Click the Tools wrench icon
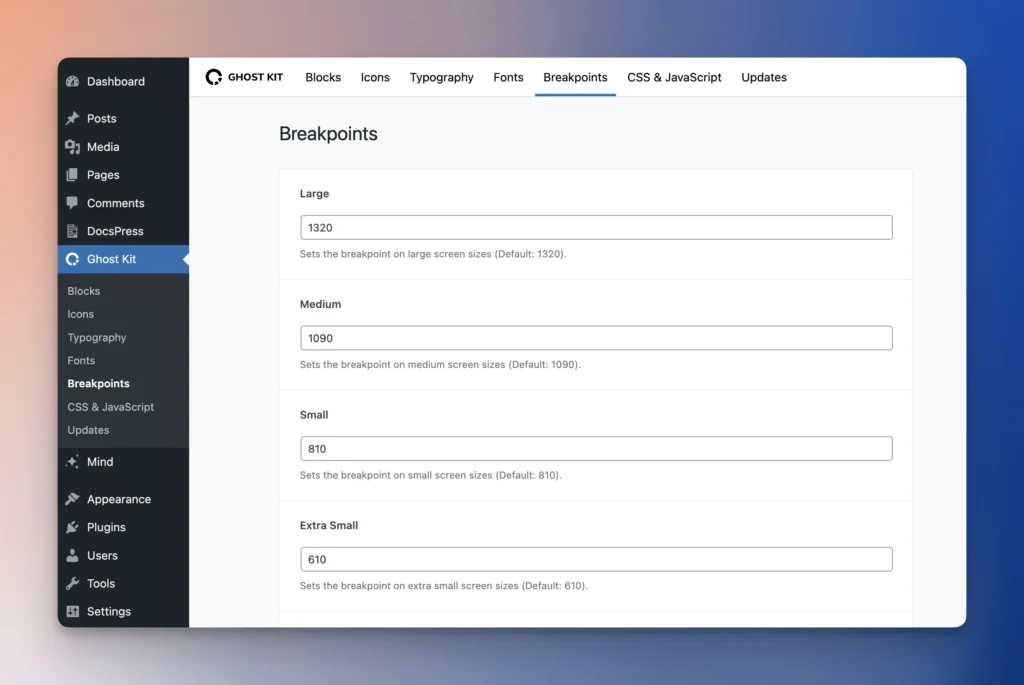1024x685 pixels. coord(72,584)
